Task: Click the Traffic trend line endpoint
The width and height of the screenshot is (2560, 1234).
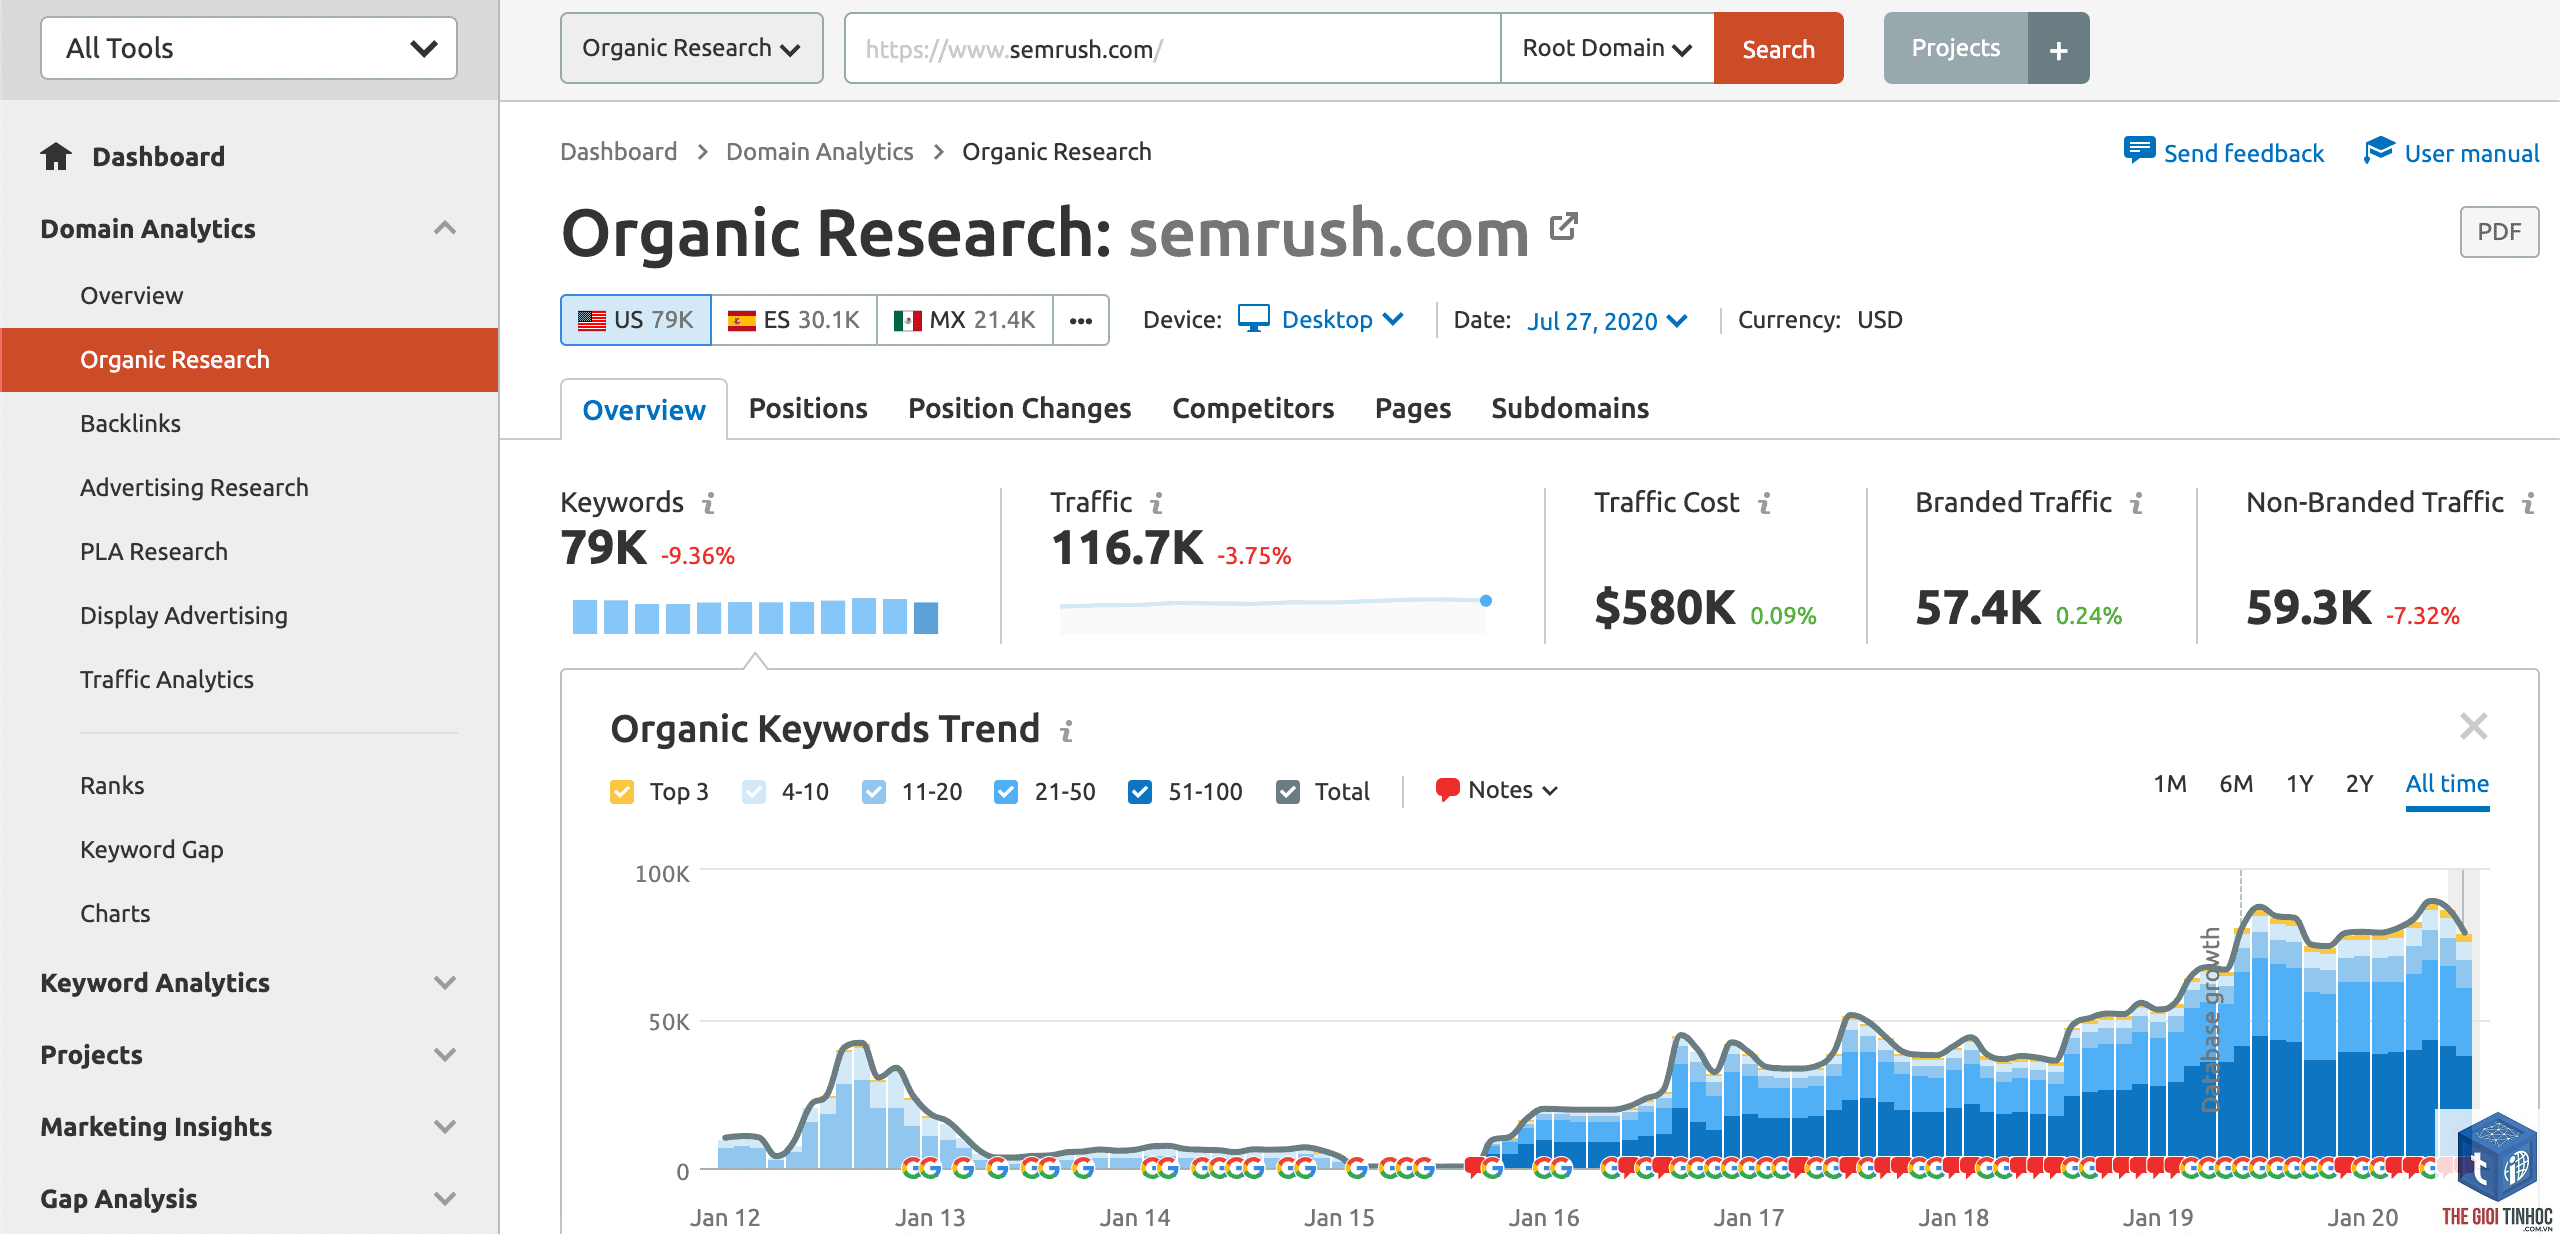Action: [1486, 601]
